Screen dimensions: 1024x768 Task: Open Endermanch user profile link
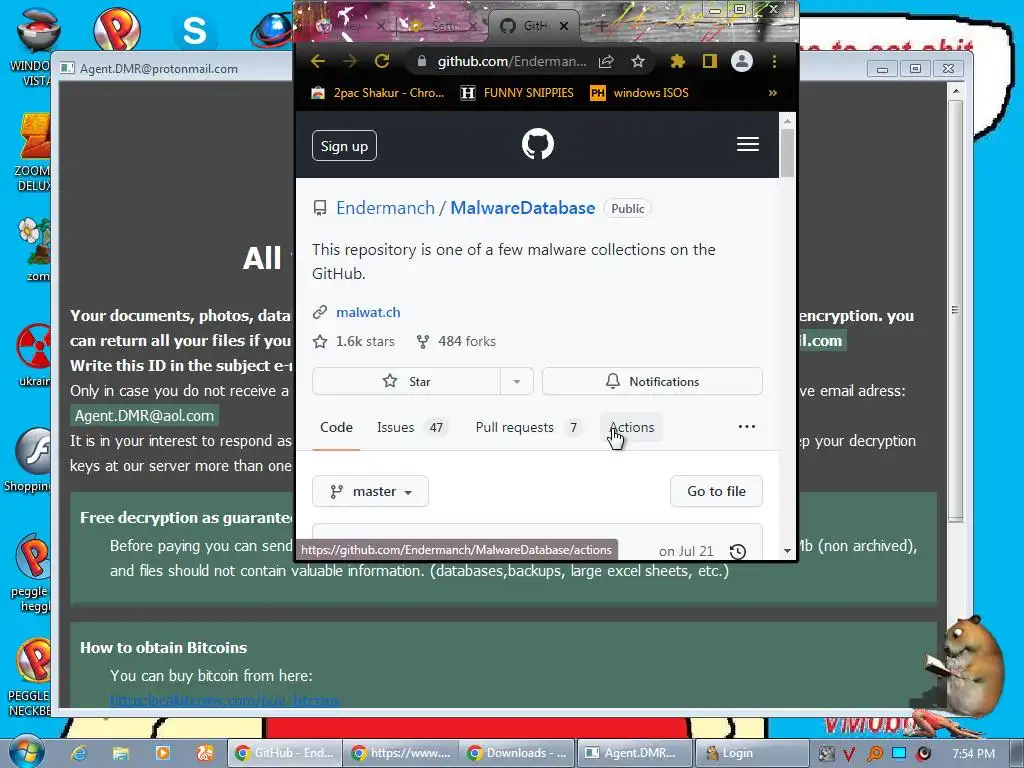pos(385,208)
